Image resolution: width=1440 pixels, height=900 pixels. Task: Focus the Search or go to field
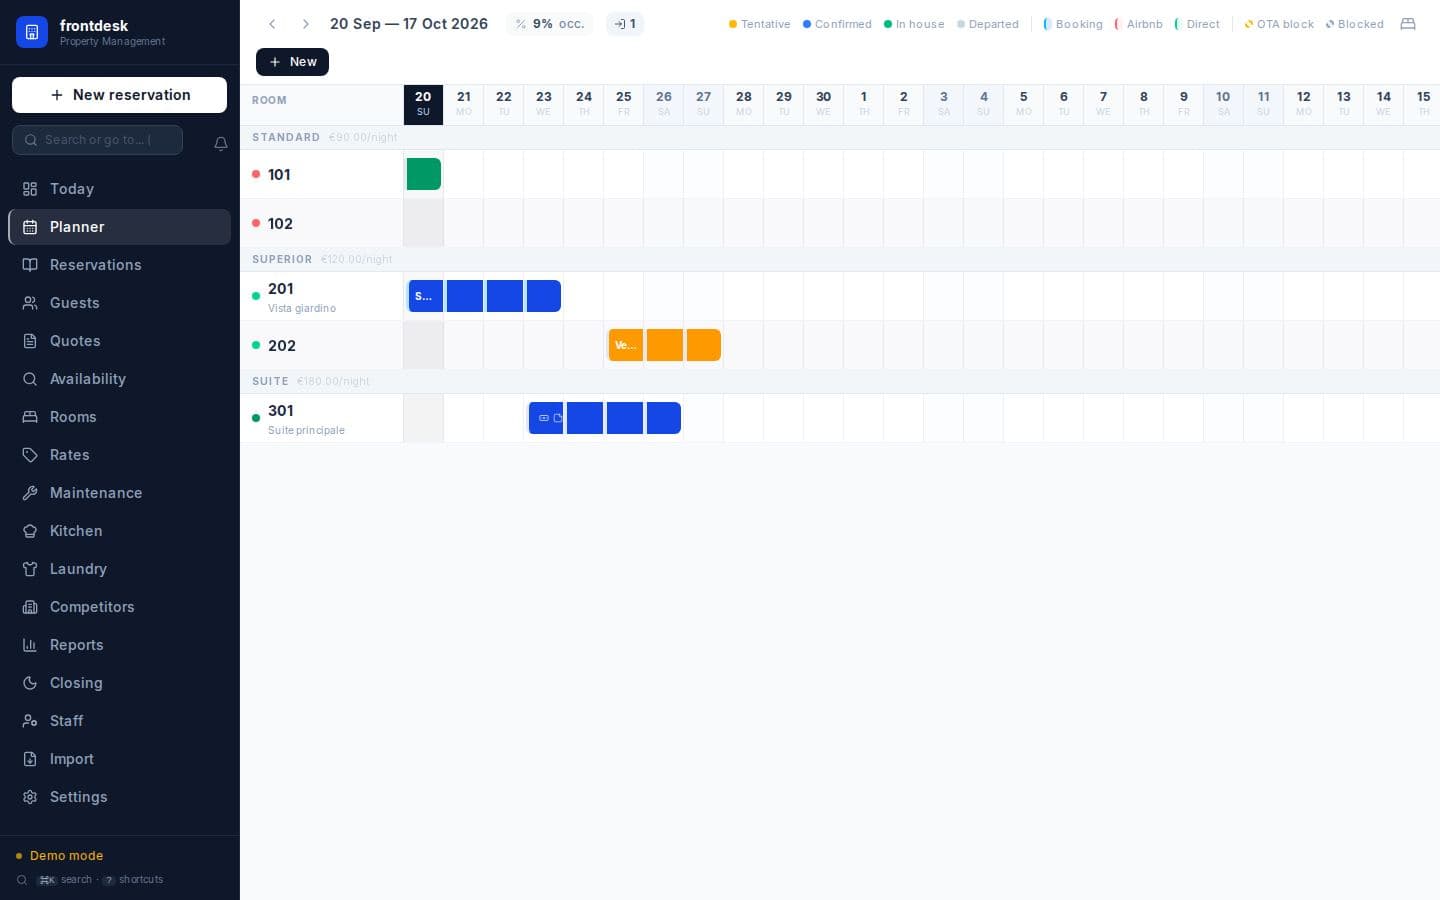coord(97,140)
